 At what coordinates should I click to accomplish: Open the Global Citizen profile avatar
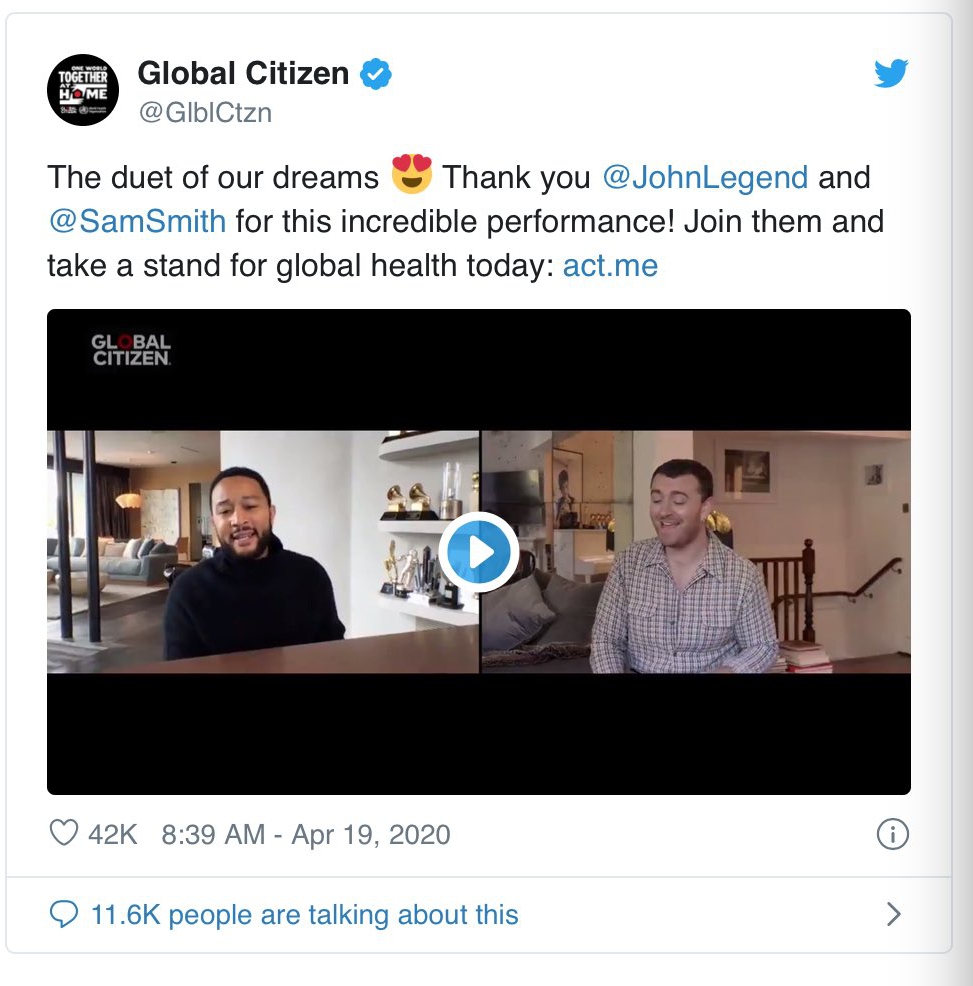pos(83,90)
